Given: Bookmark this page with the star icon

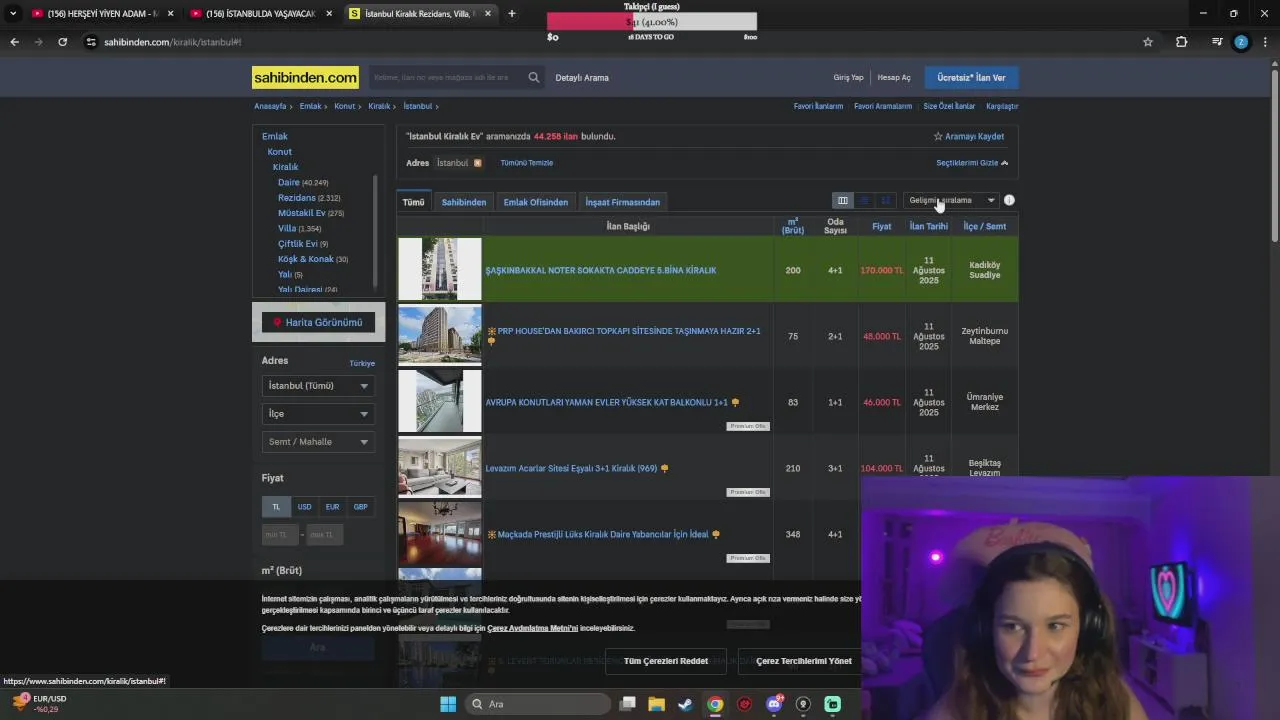Looking at the screenshot, I should click(x=1148, y=42).
